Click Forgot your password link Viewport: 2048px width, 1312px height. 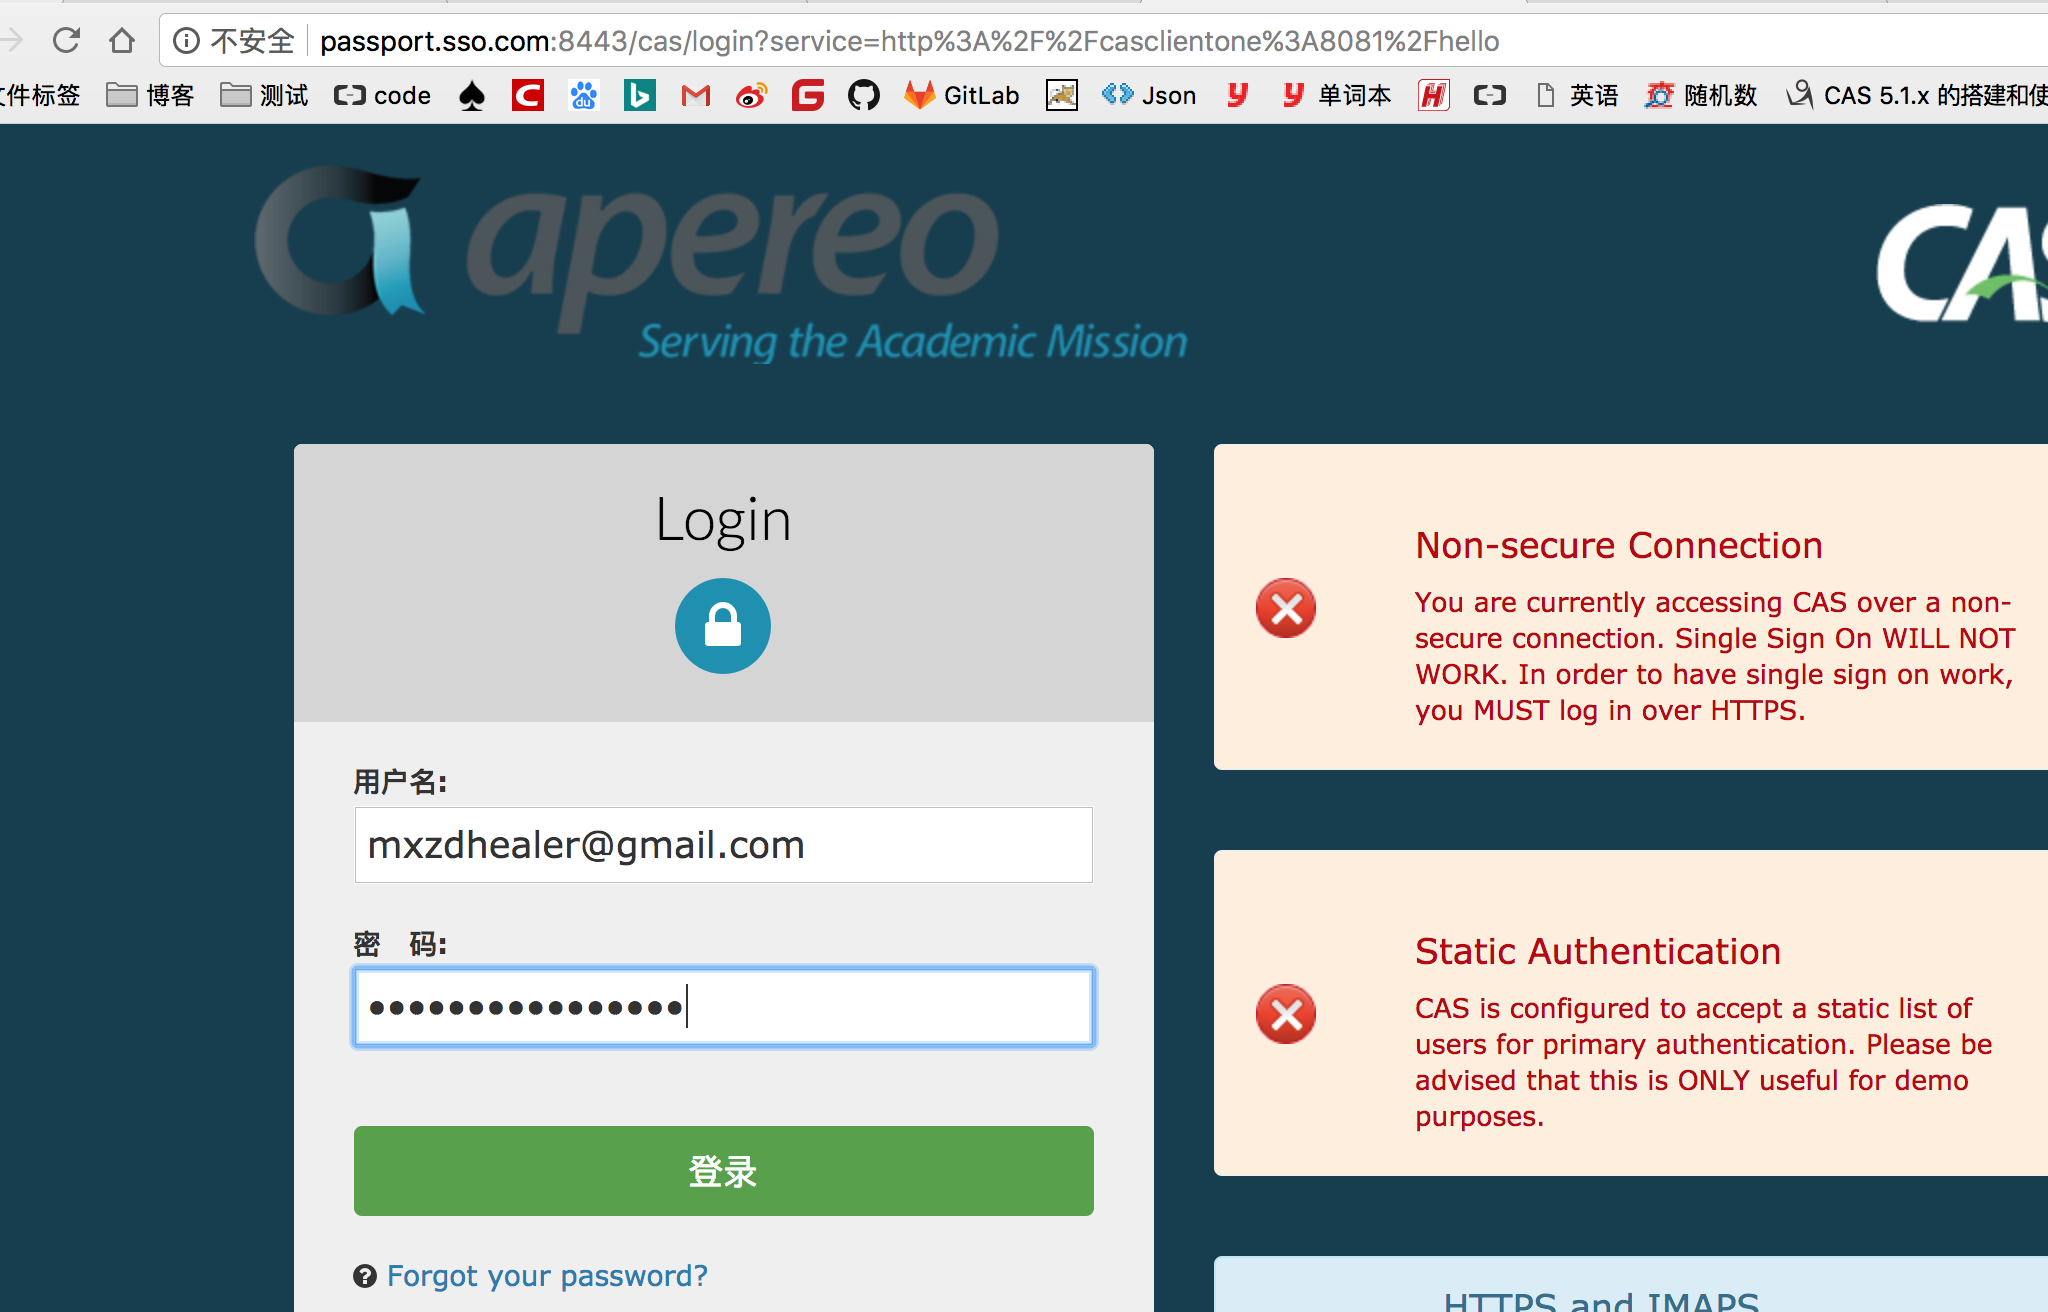547,1276
